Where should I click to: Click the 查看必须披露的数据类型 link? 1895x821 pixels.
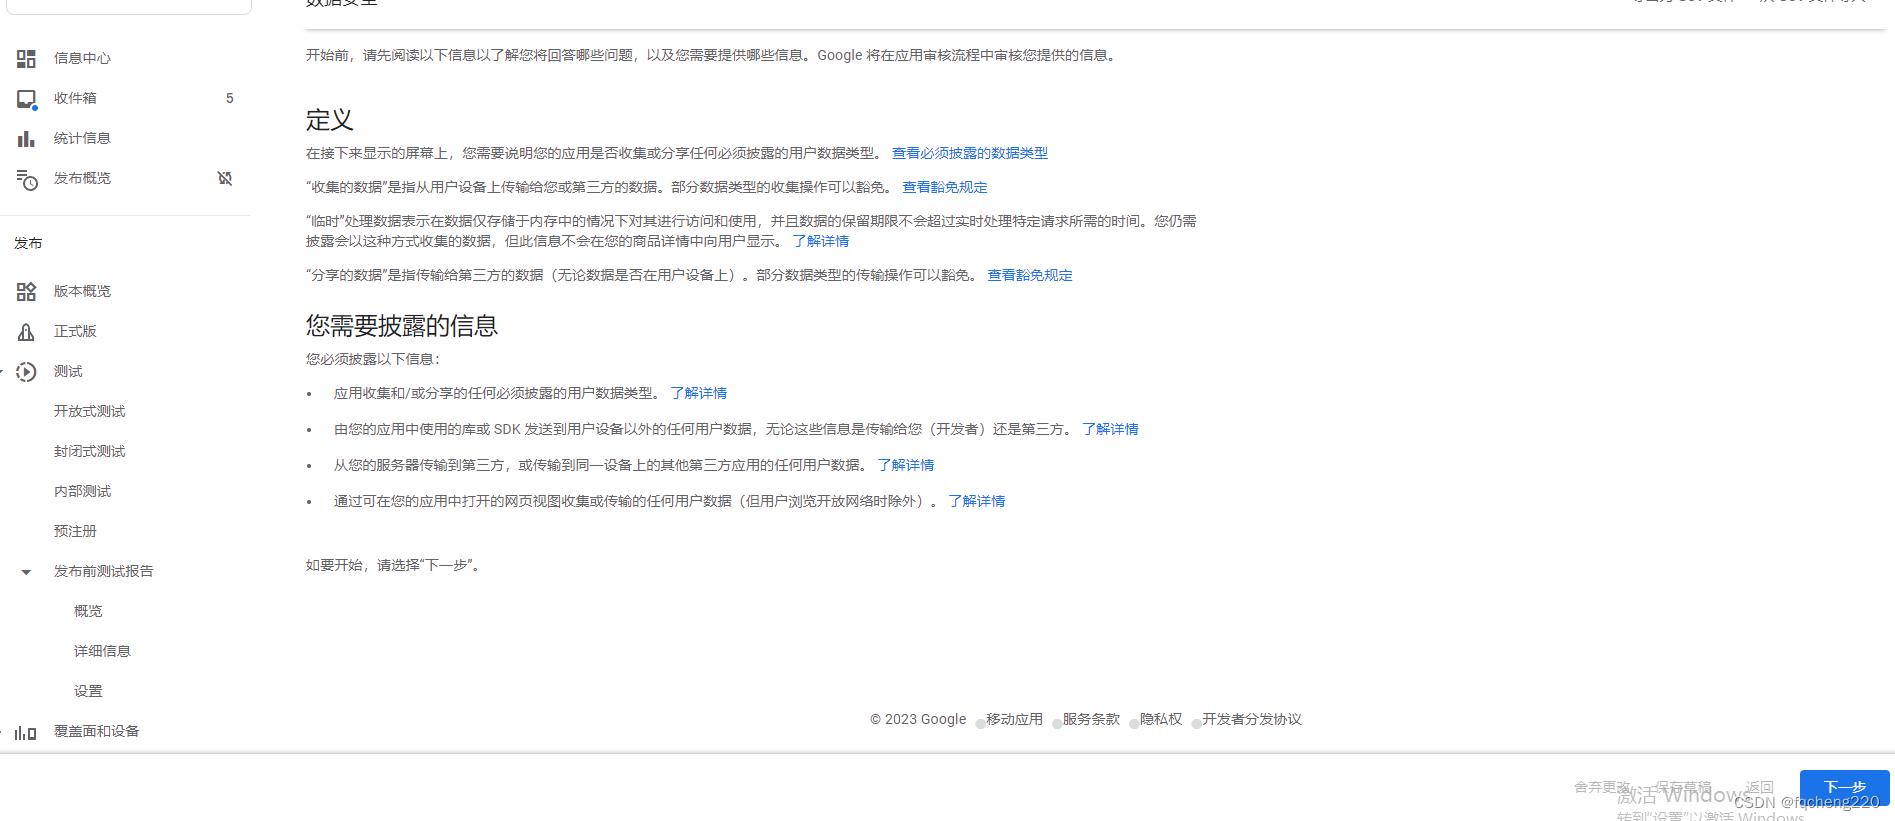(970, 153)
